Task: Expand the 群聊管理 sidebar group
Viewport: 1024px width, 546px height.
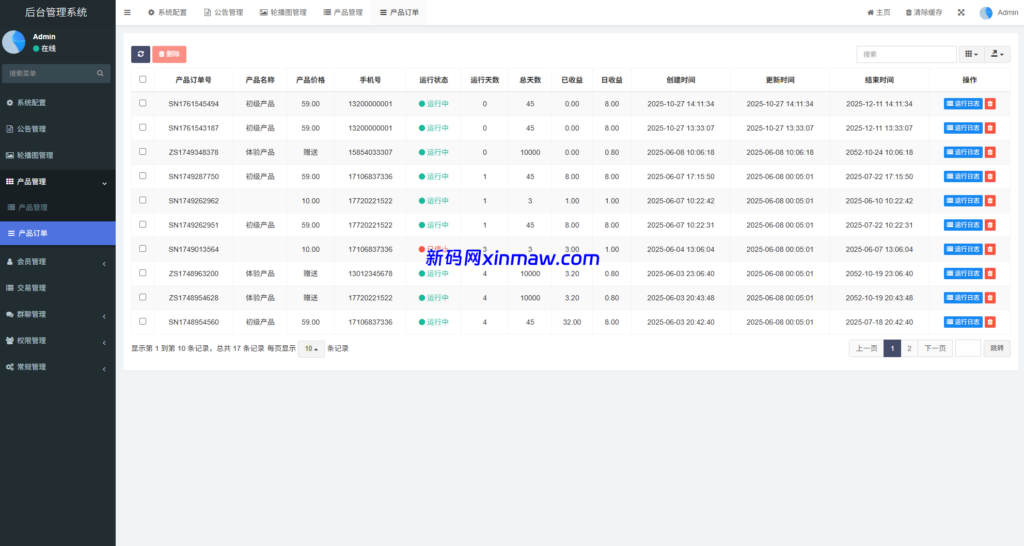Action: (x=57, y=314)
